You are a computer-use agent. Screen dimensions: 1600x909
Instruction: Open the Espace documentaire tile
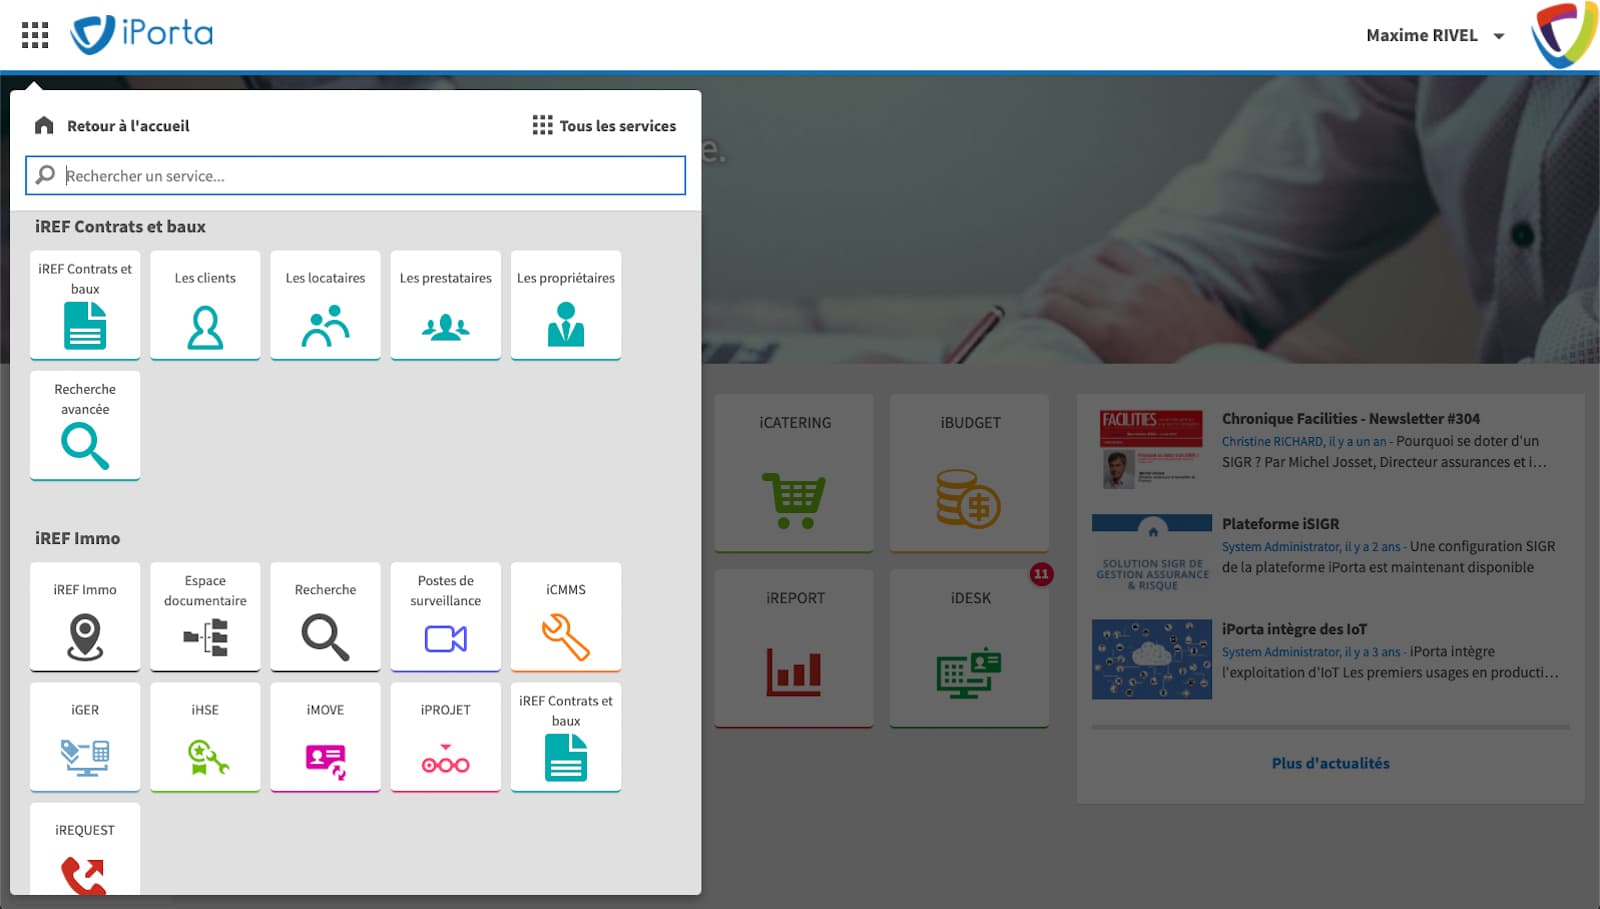[x=205, y=616]
